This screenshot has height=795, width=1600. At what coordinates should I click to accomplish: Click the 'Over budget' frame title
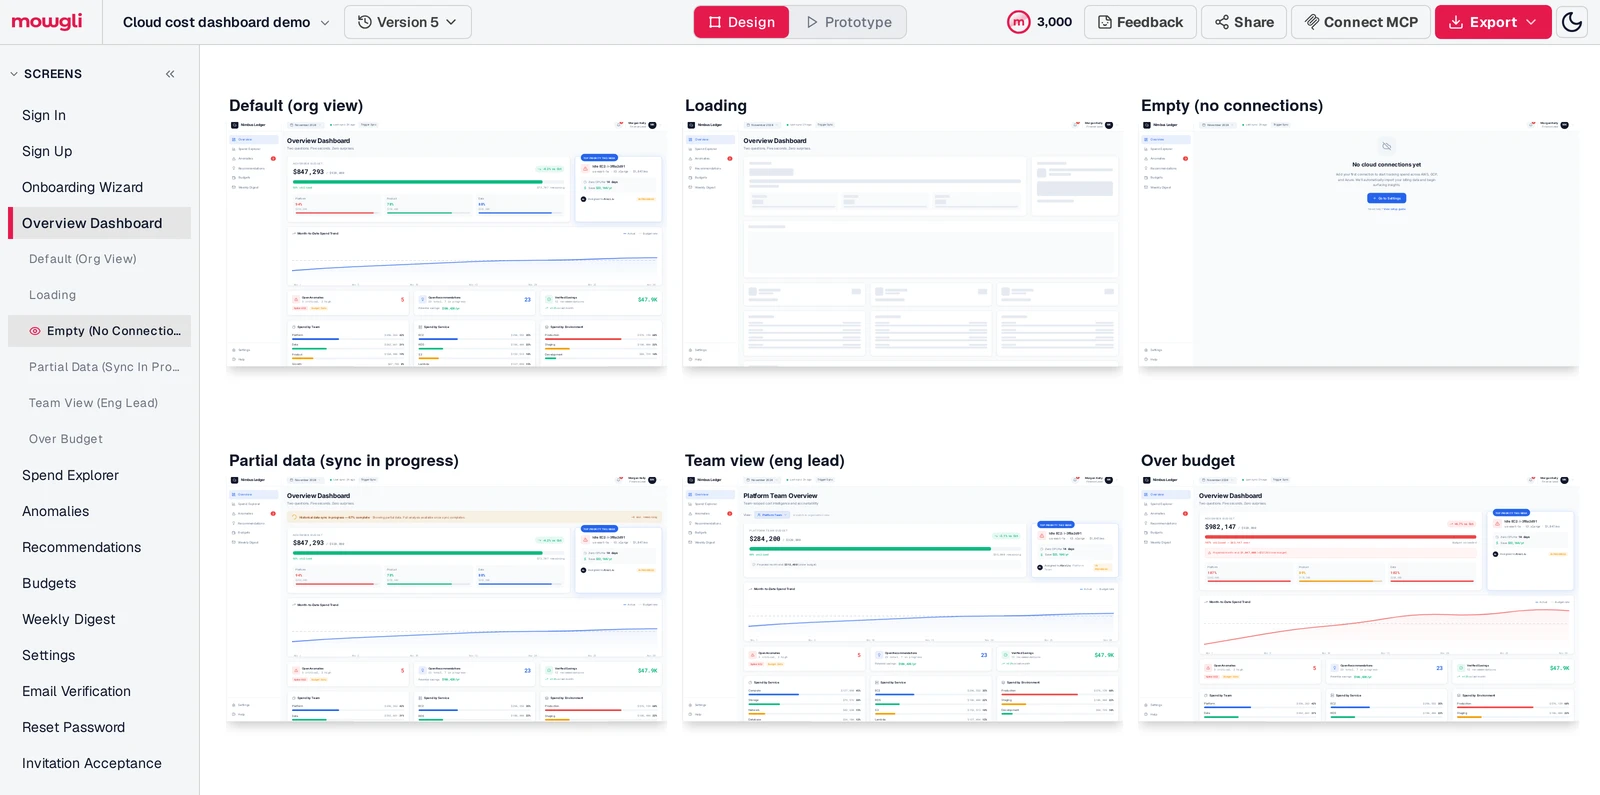tap(1188, 460)
